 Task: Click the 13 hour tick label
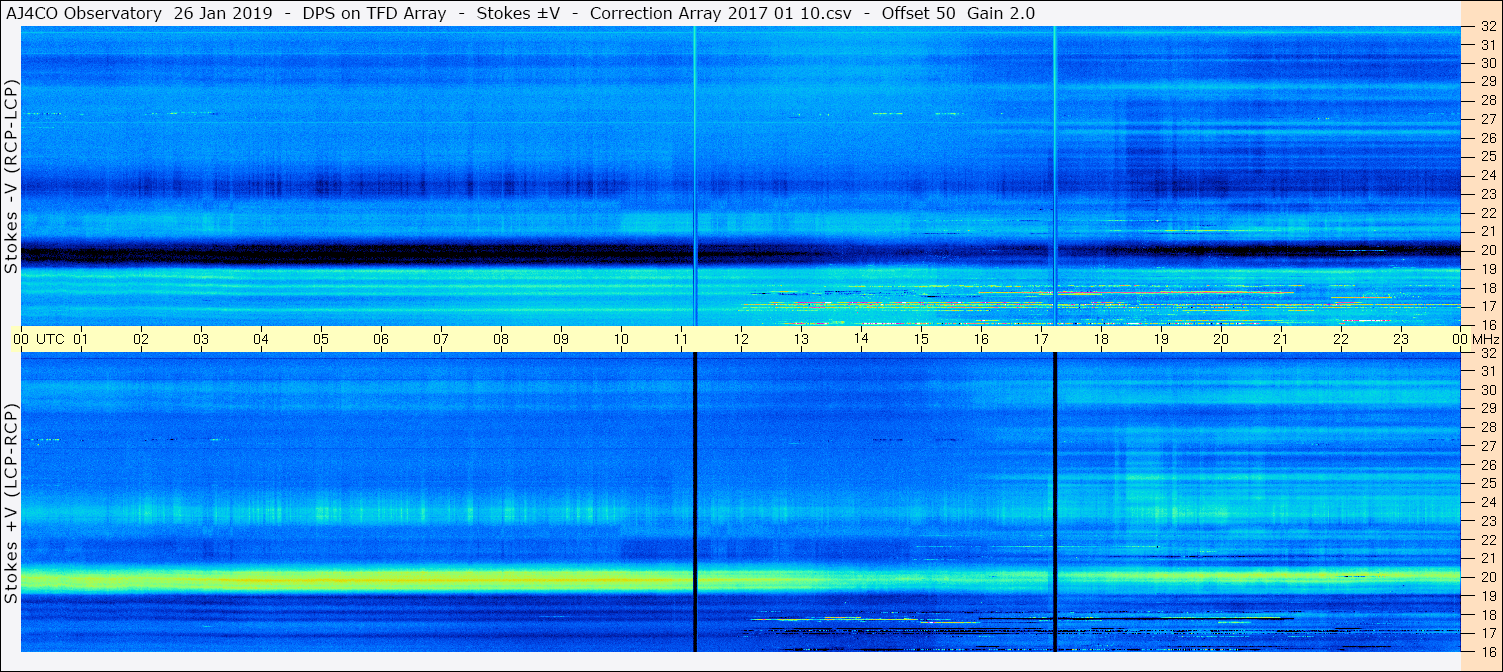(801, 339)
